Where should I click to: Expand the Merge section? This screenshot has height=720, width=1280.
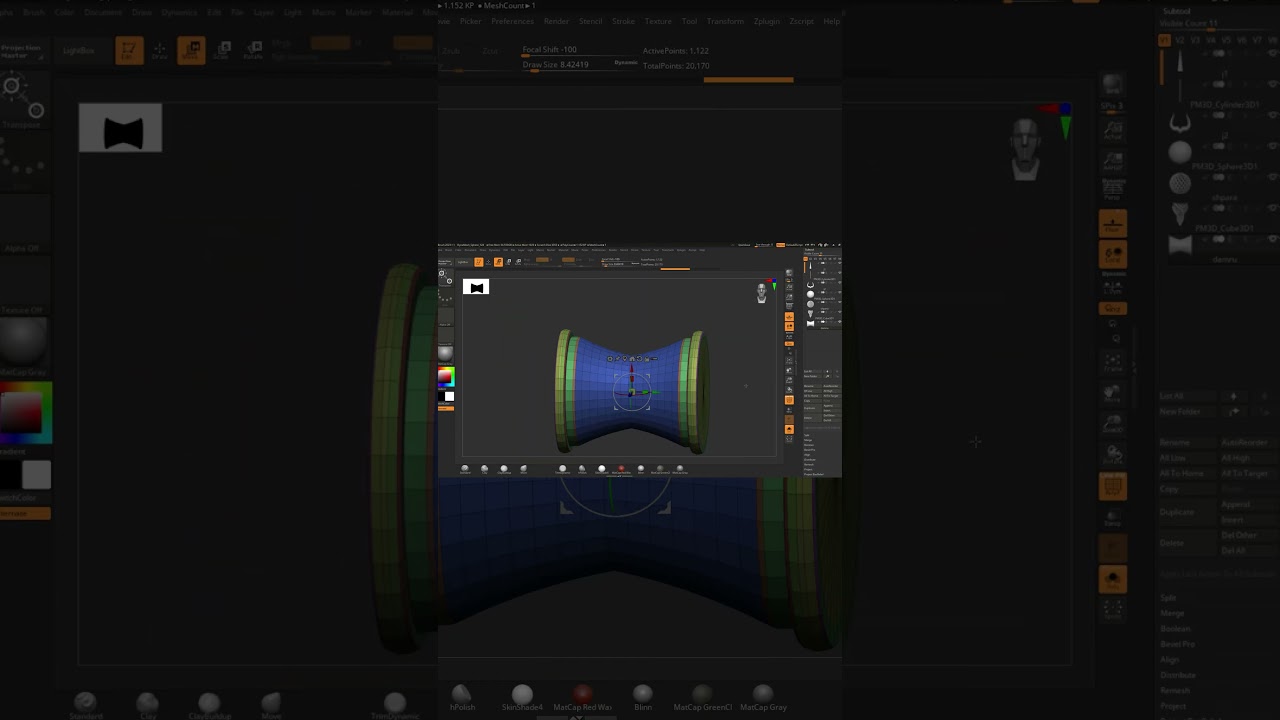(1172, 613)
